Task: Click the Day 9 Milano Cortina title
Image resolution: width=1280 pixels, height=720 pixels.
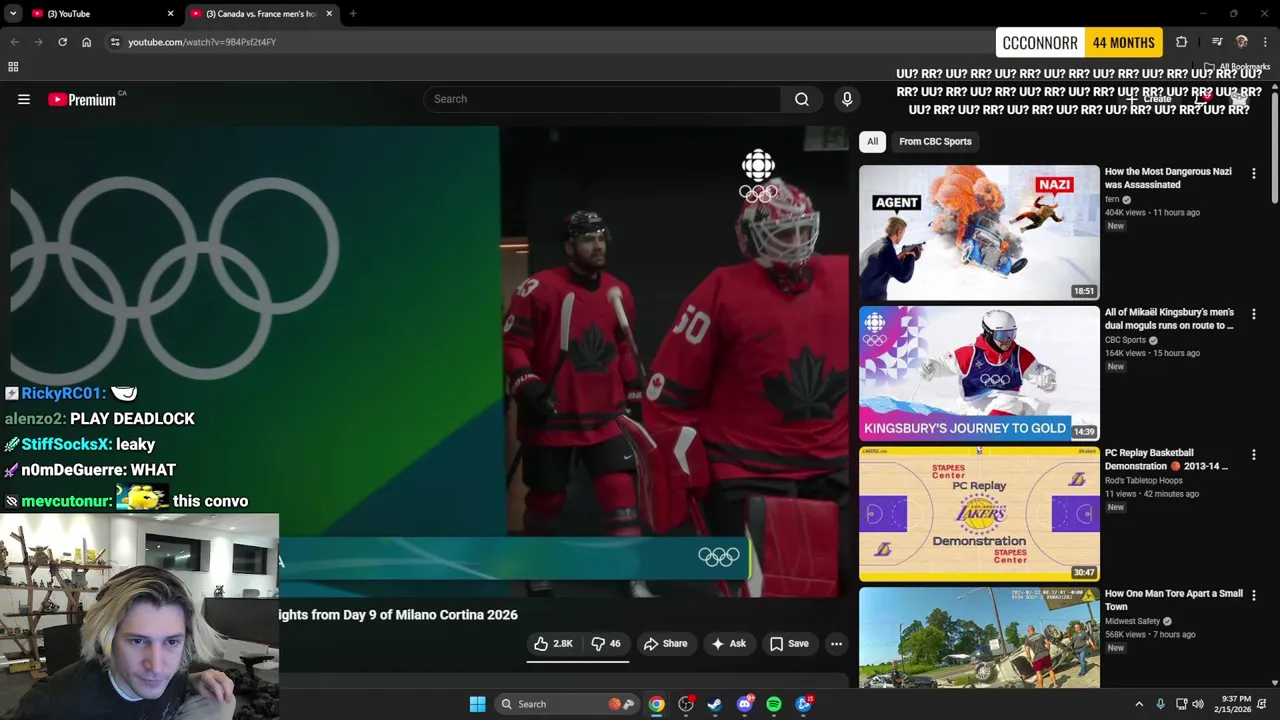Action: tap(398, 615)
